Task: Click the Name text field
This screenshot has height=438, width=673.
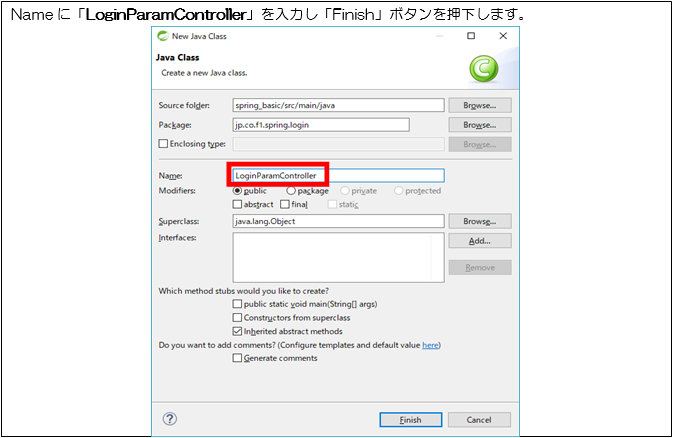Action: click(337, 176)
